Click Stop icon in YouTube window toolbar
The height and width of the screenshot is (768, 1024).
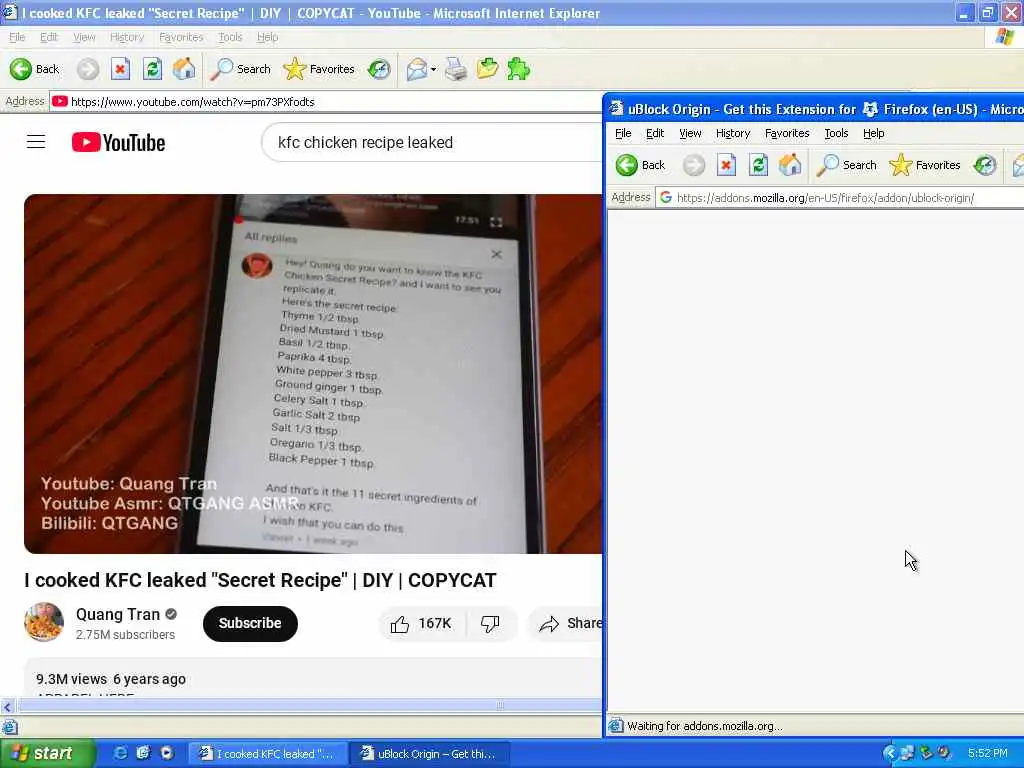(120, 69)
